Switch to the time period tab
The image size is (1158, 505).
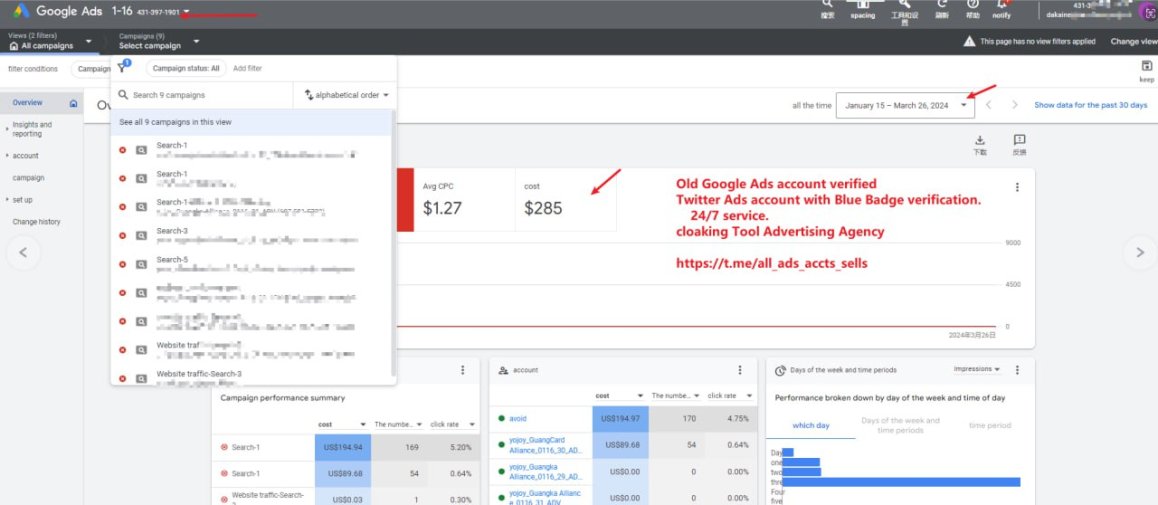point(990,425)
